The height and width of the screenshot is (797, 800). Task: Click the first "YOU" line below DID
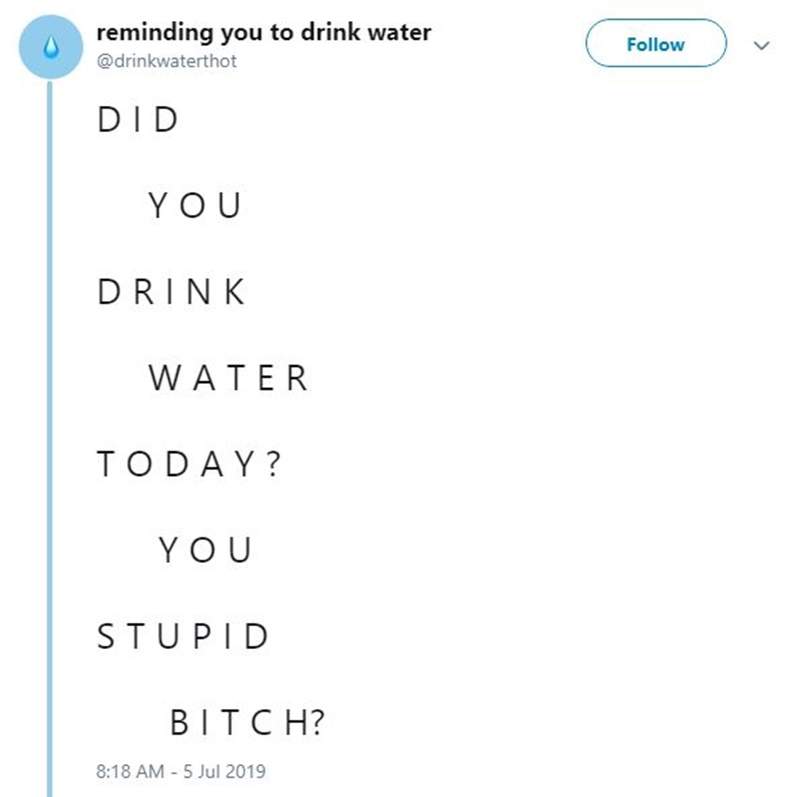pyautogui.click(x=195, y=206)
